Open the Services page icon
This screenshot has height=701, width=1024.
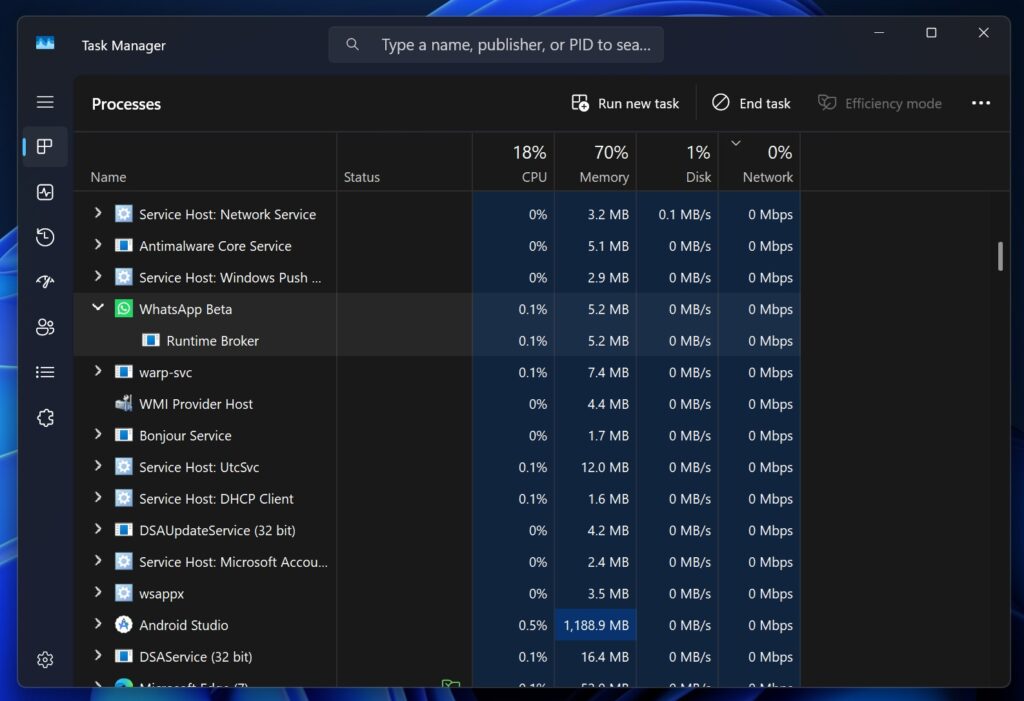click(44, 417)
